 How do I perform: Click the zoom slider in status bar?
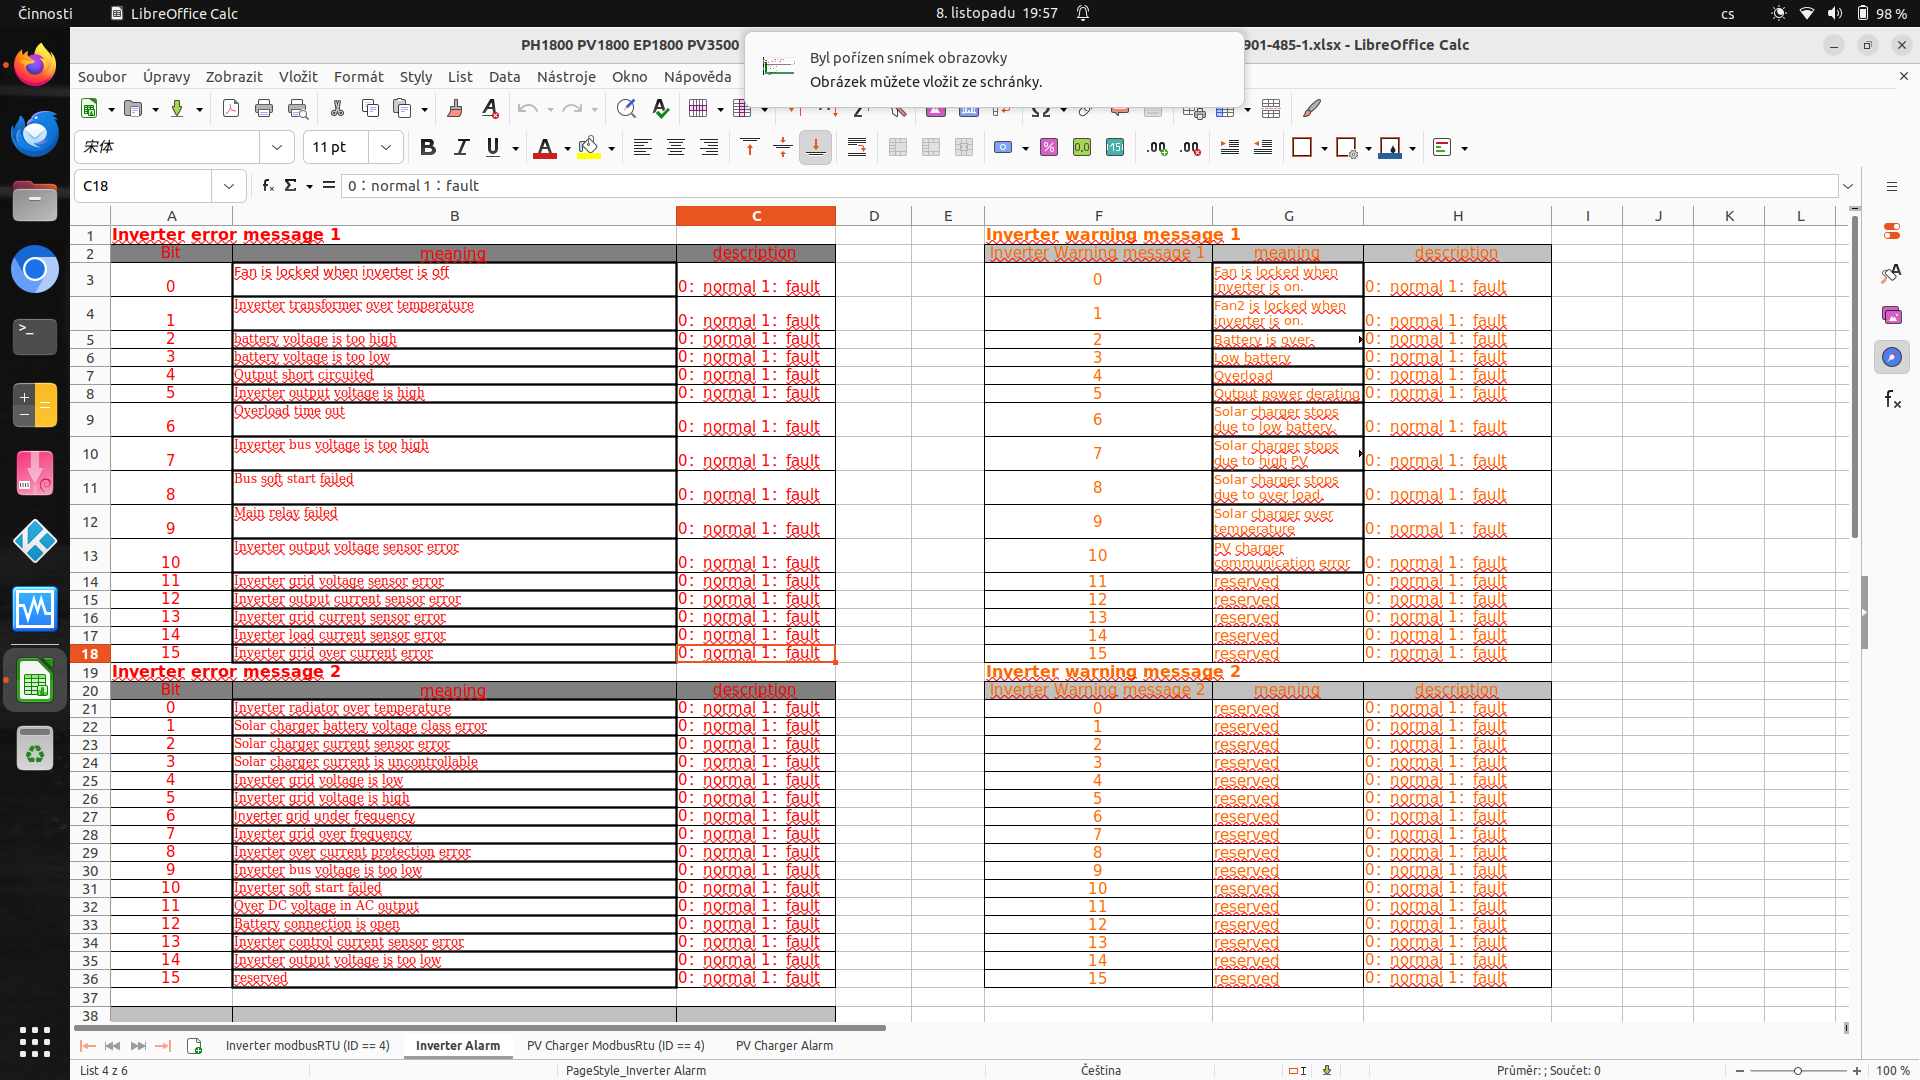1798,1070
